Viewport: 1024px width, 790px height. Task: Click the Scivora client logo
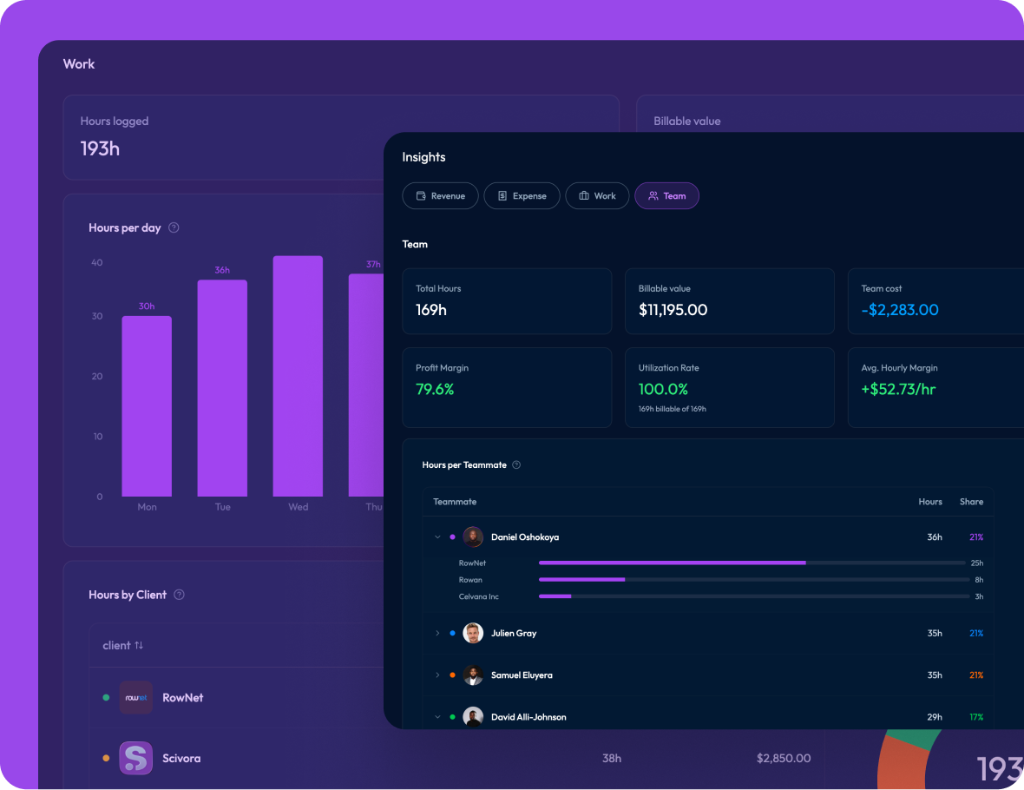click(136, 758)
